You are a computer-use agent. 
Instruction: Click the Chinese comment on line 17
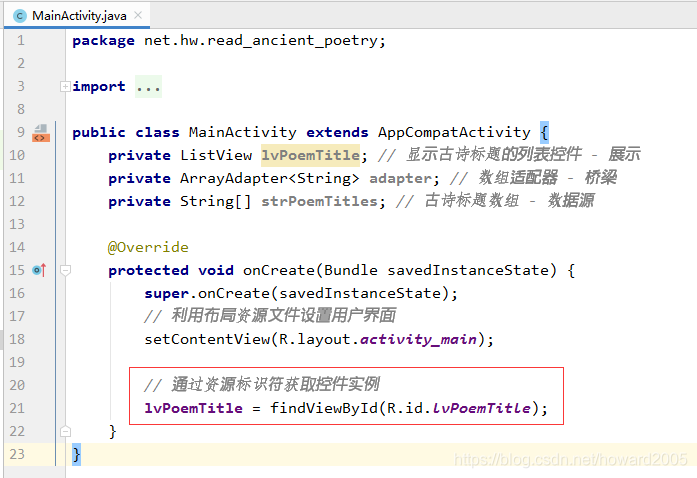pyautogui.click(x=270, y=316)
